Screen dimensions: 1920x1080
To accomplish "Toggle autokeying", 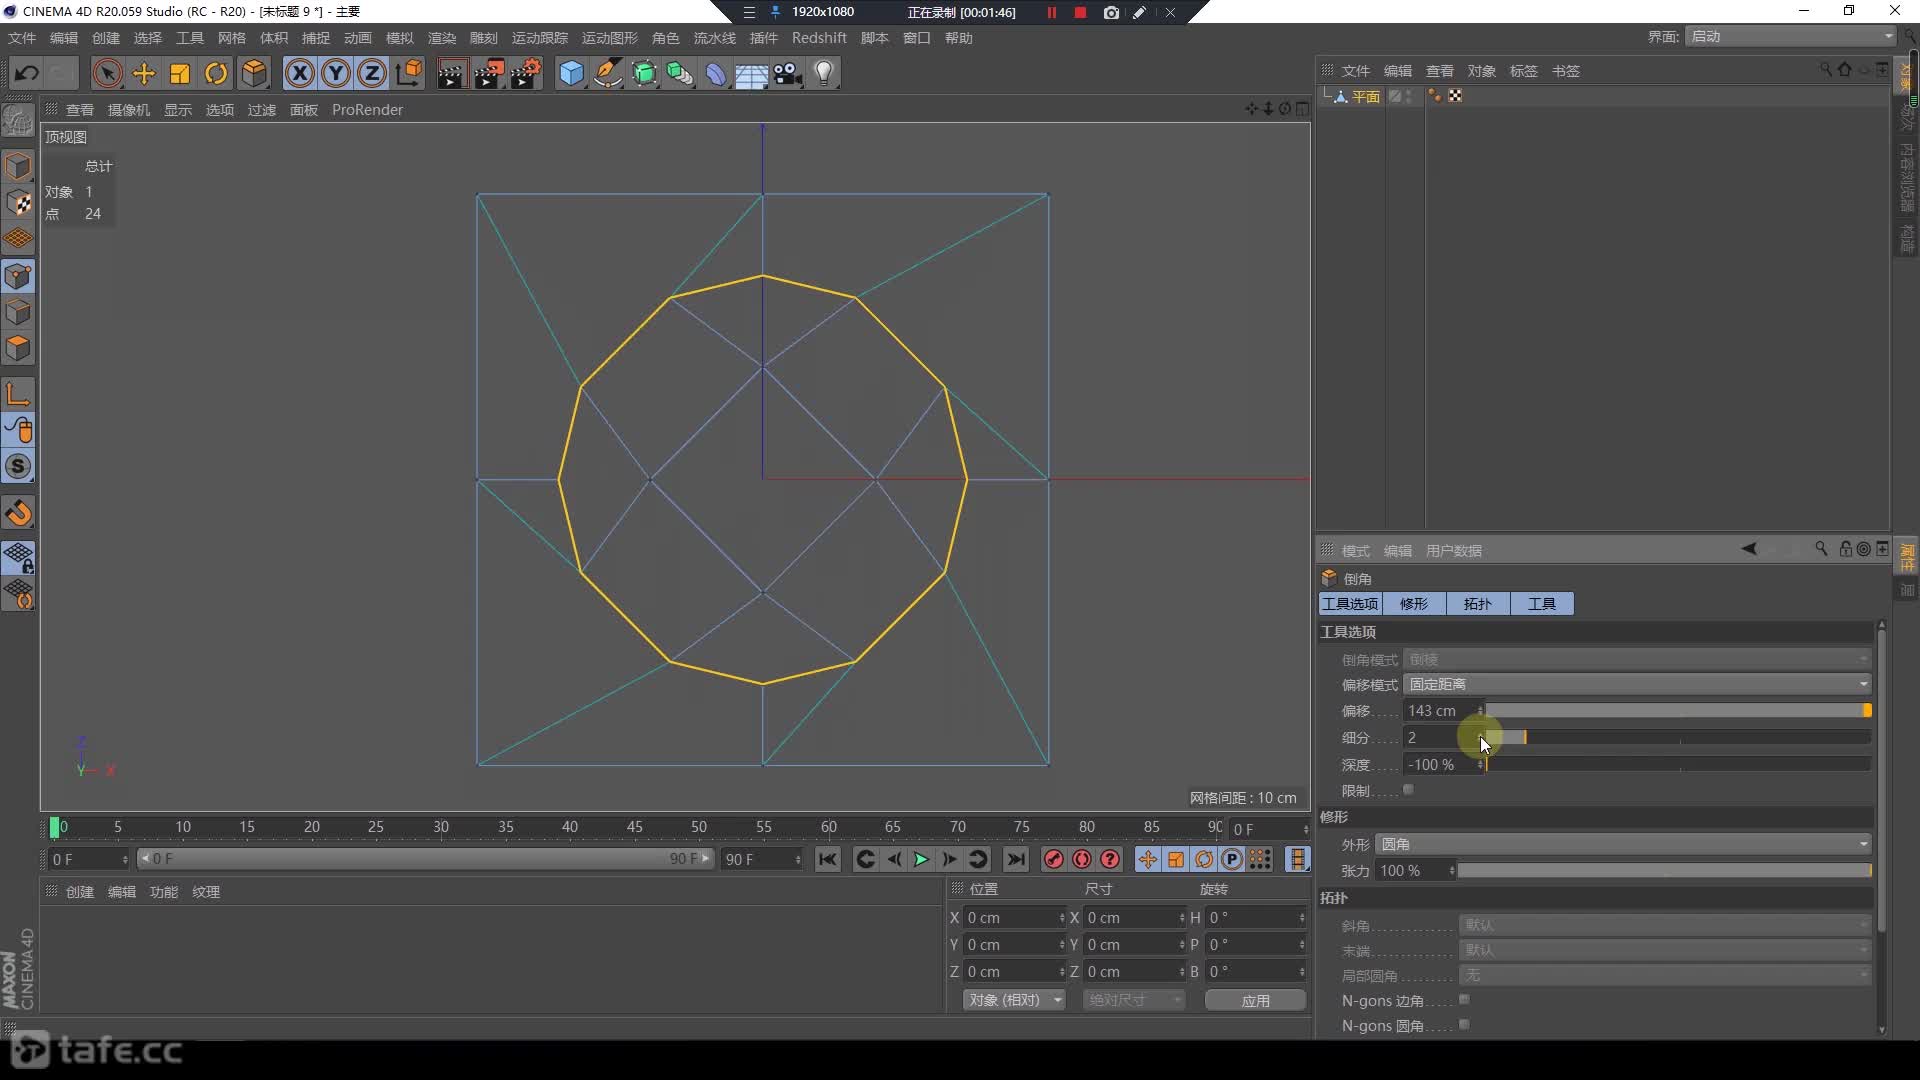I will (1082, 859).
